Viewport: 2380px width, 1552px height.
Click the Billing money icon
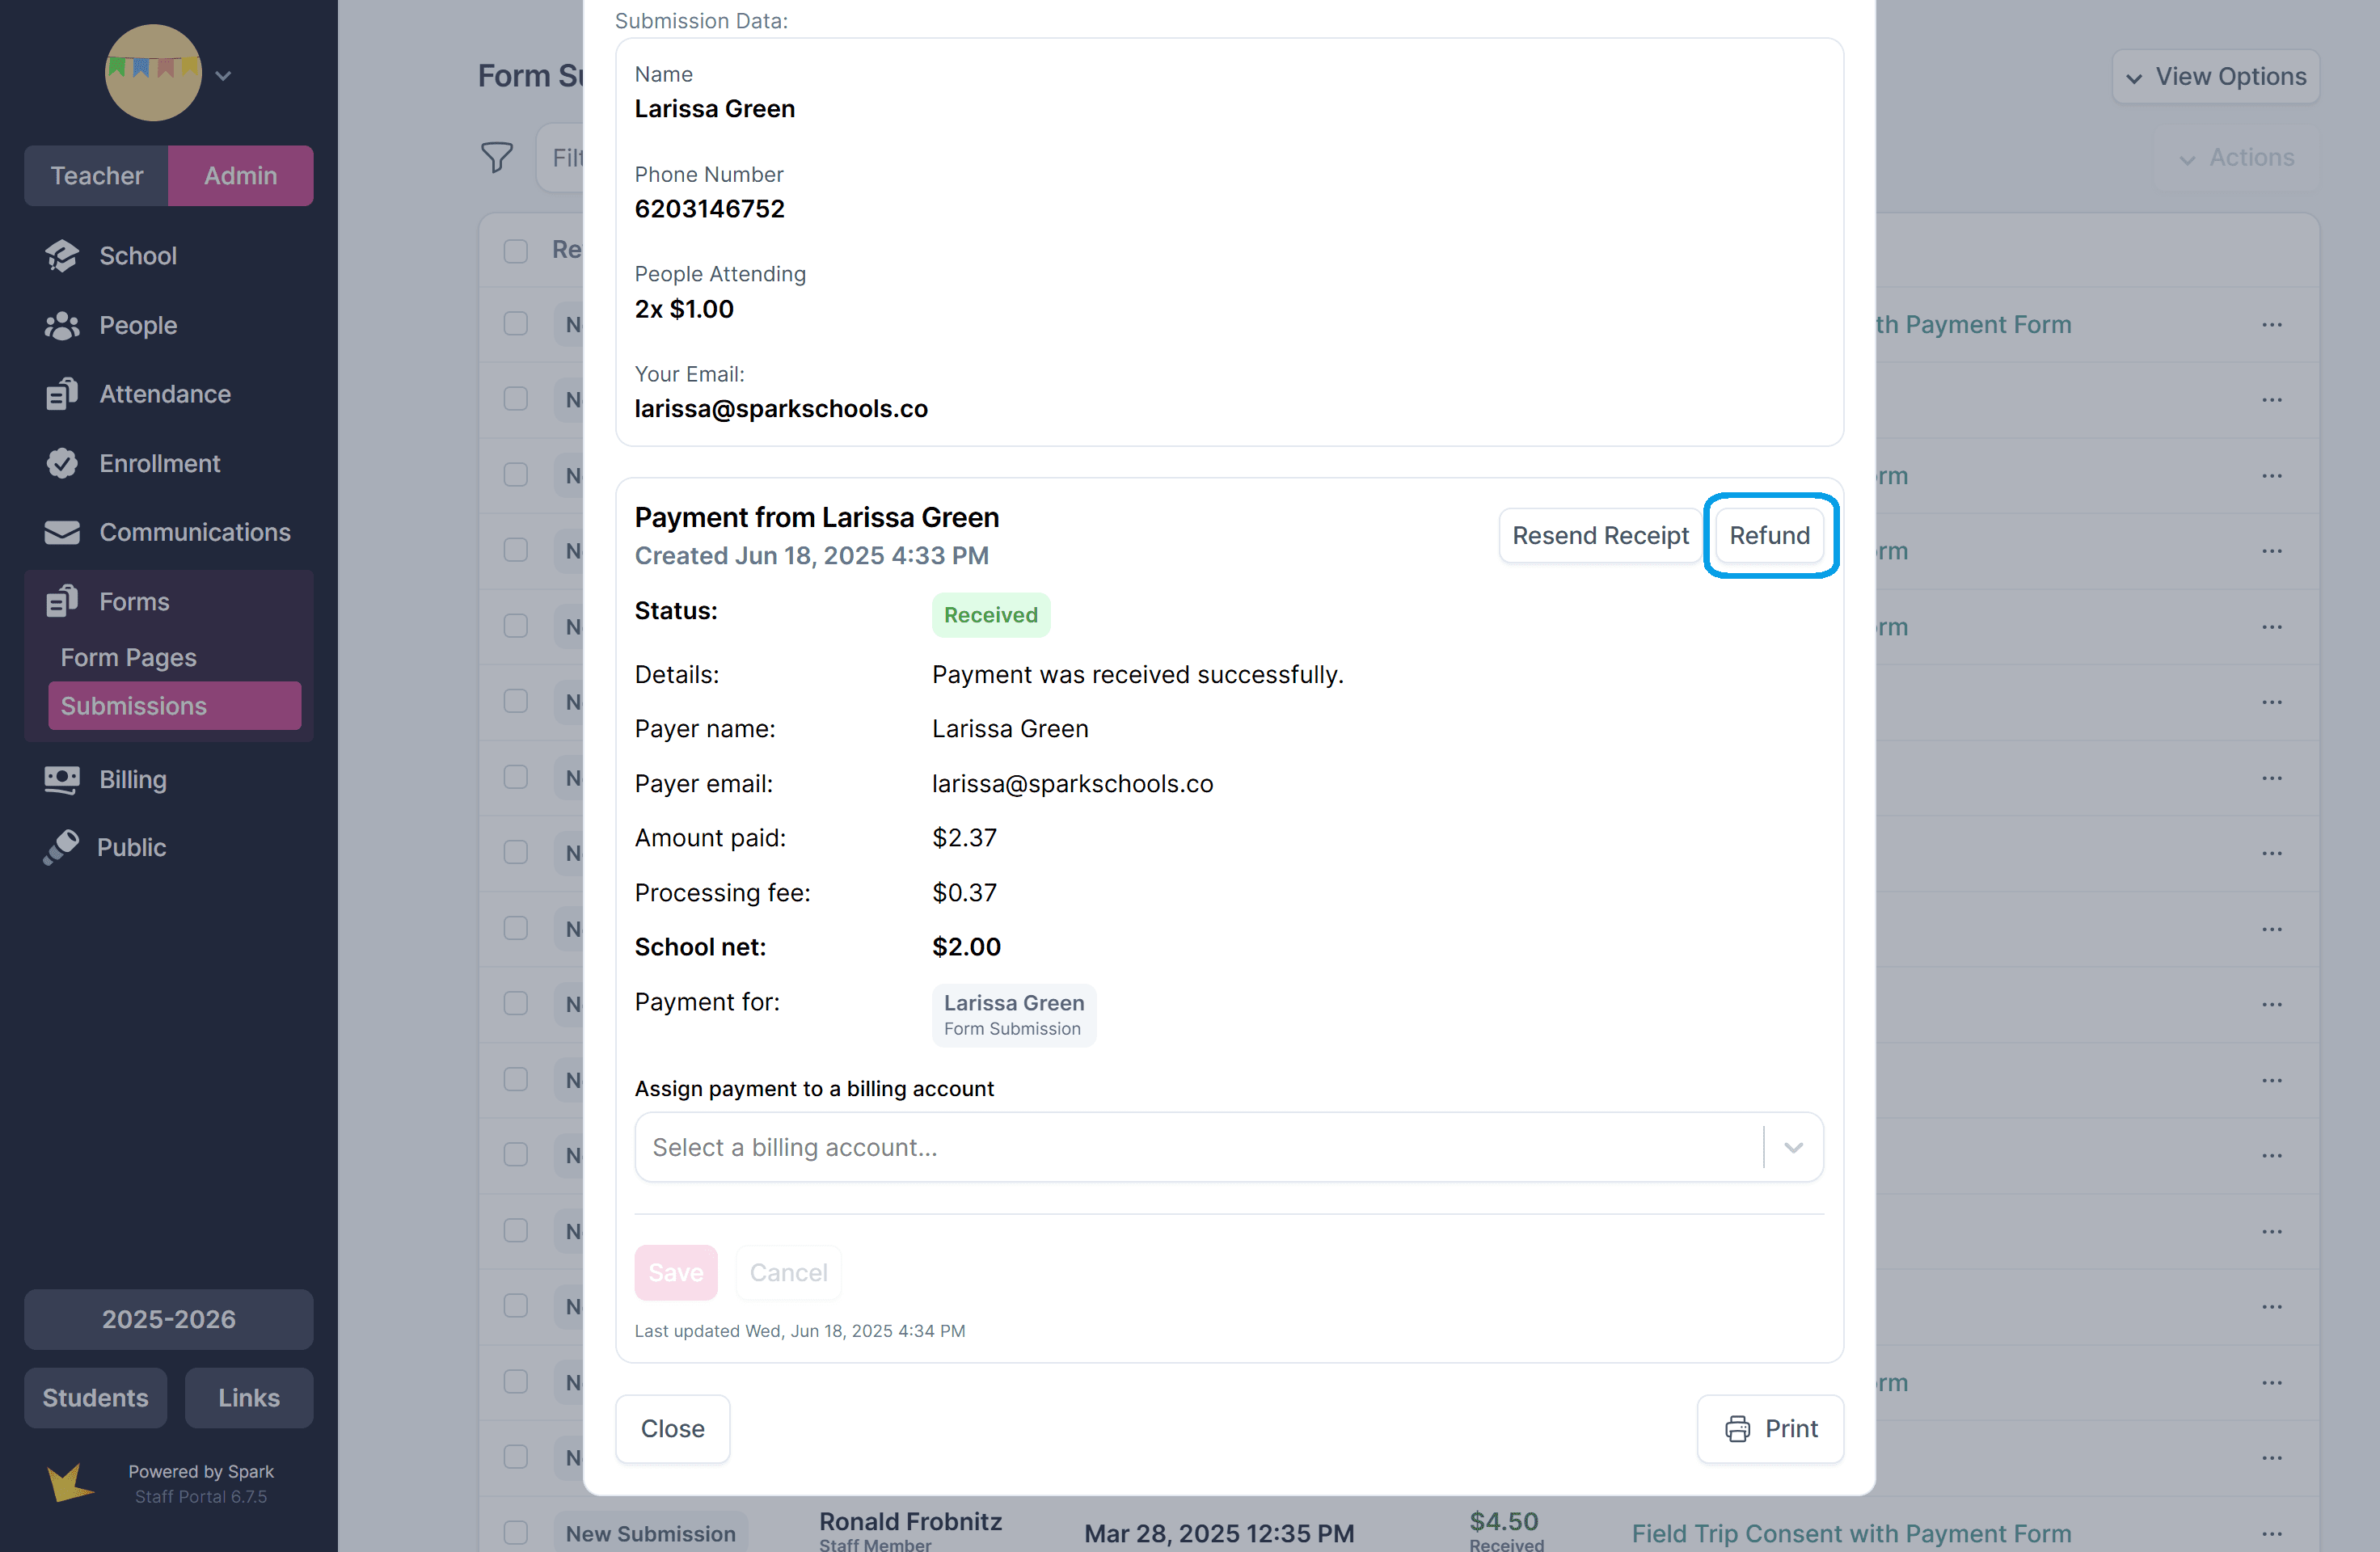(x=62, y=780)
